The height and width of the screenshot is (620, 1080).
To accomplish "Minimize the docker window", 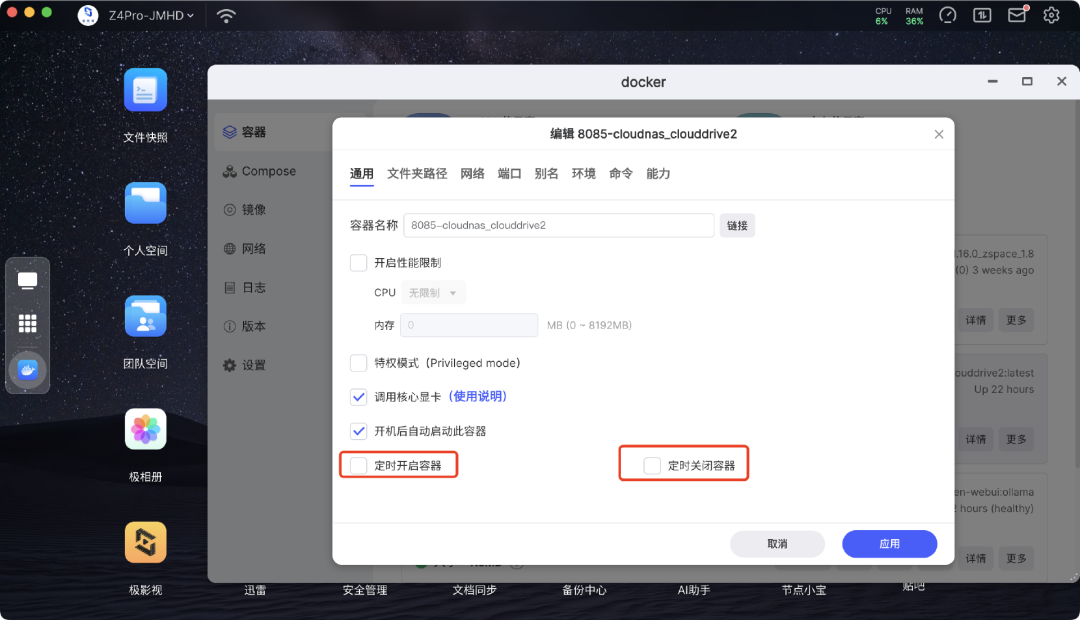I will [x=993, y=81].
